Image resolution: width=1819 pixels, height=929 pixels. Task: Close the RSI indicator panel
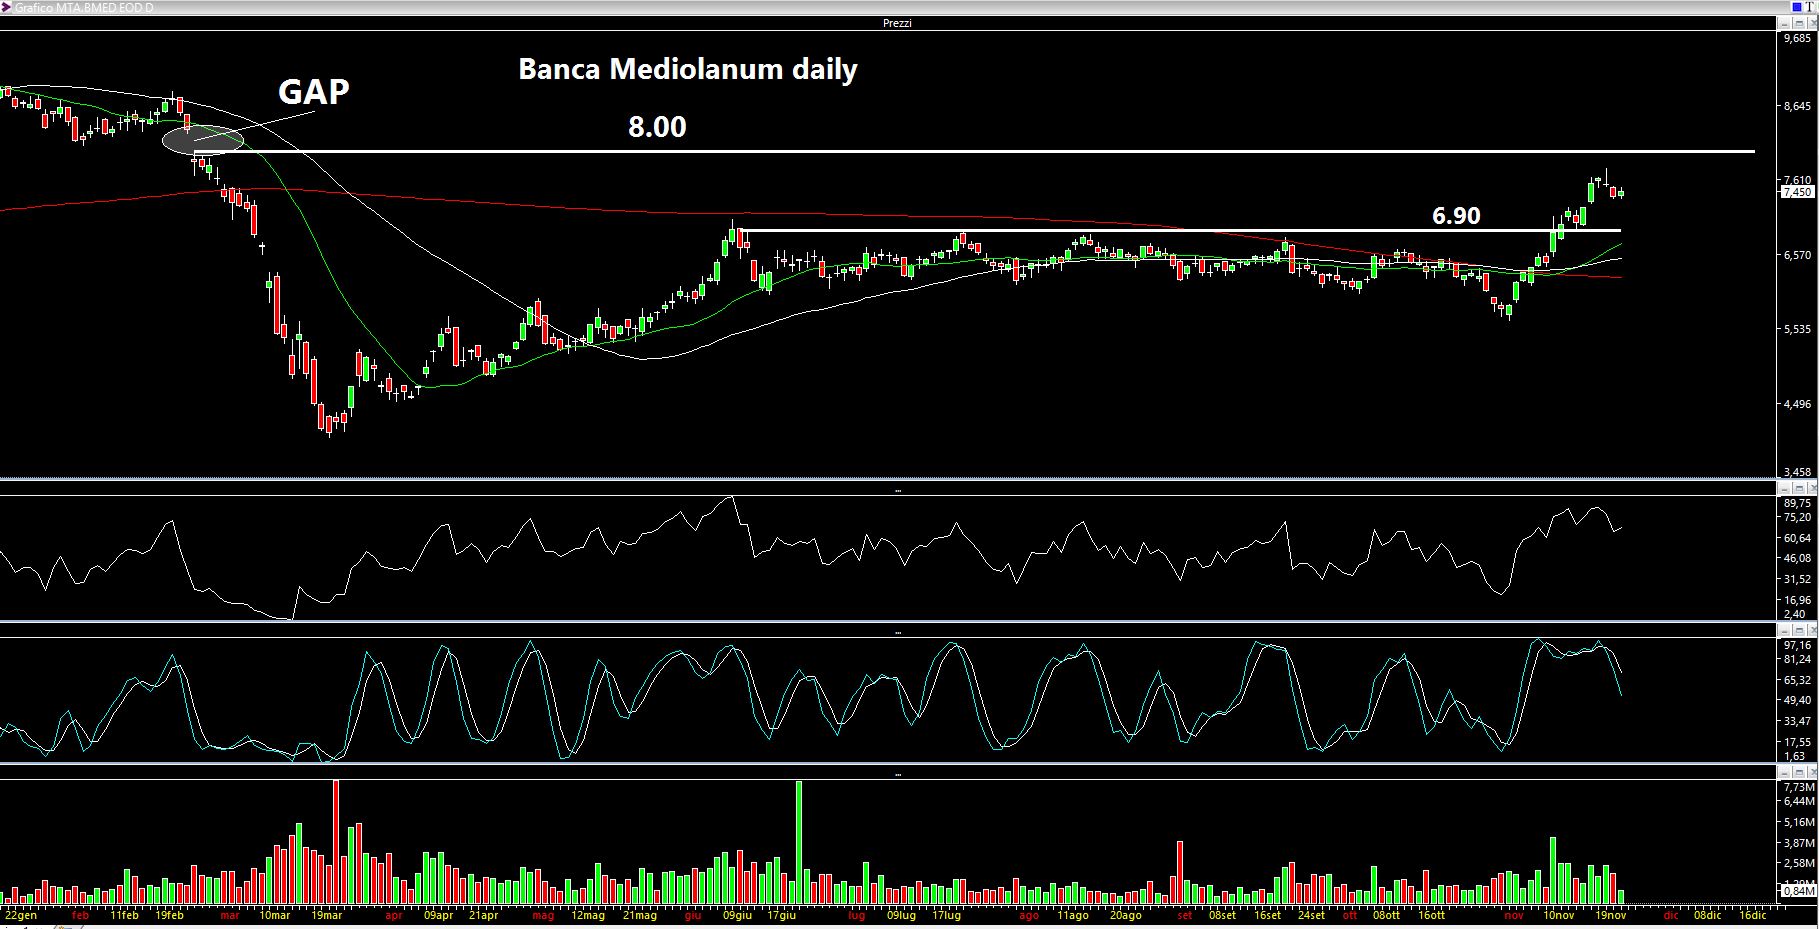[1812, 488]
